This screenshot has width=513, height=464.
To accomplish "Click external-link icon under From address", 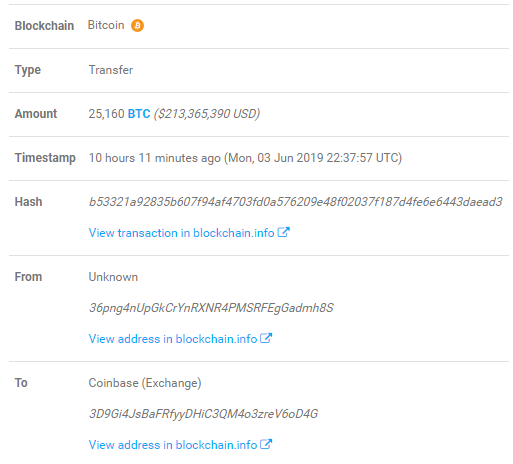I will [x=266, y=338].
